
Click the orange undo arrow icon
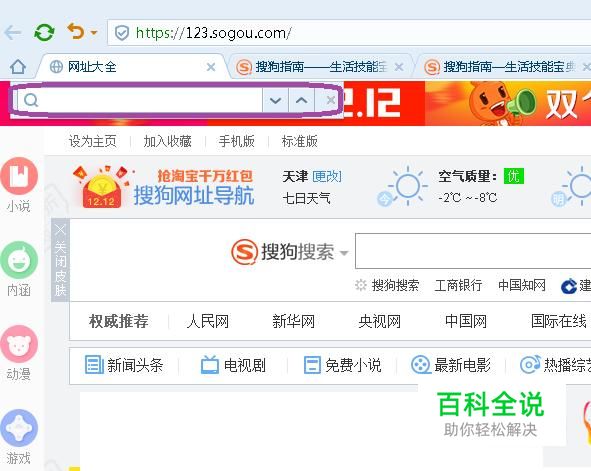click(x=76, y=31)
